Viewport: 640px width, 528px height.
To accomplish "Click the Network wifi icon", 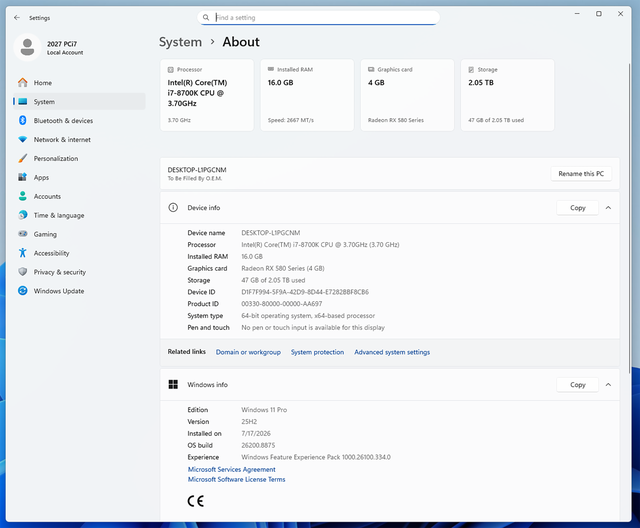I will point(23,140).
